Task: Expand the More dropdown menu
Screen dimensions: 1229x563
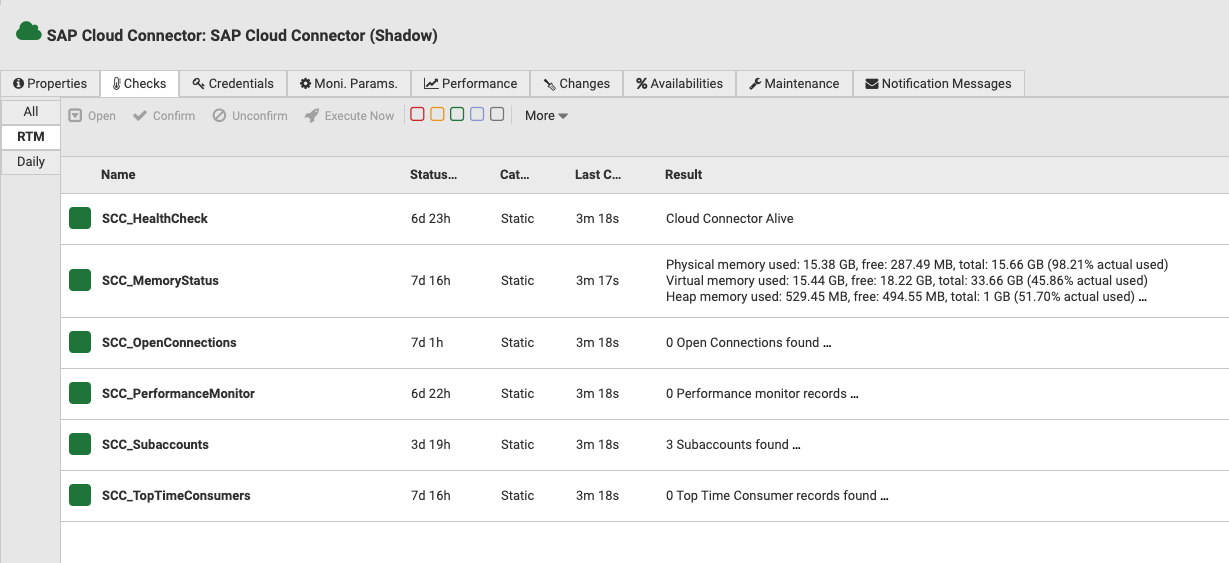Action: [546, 116]
